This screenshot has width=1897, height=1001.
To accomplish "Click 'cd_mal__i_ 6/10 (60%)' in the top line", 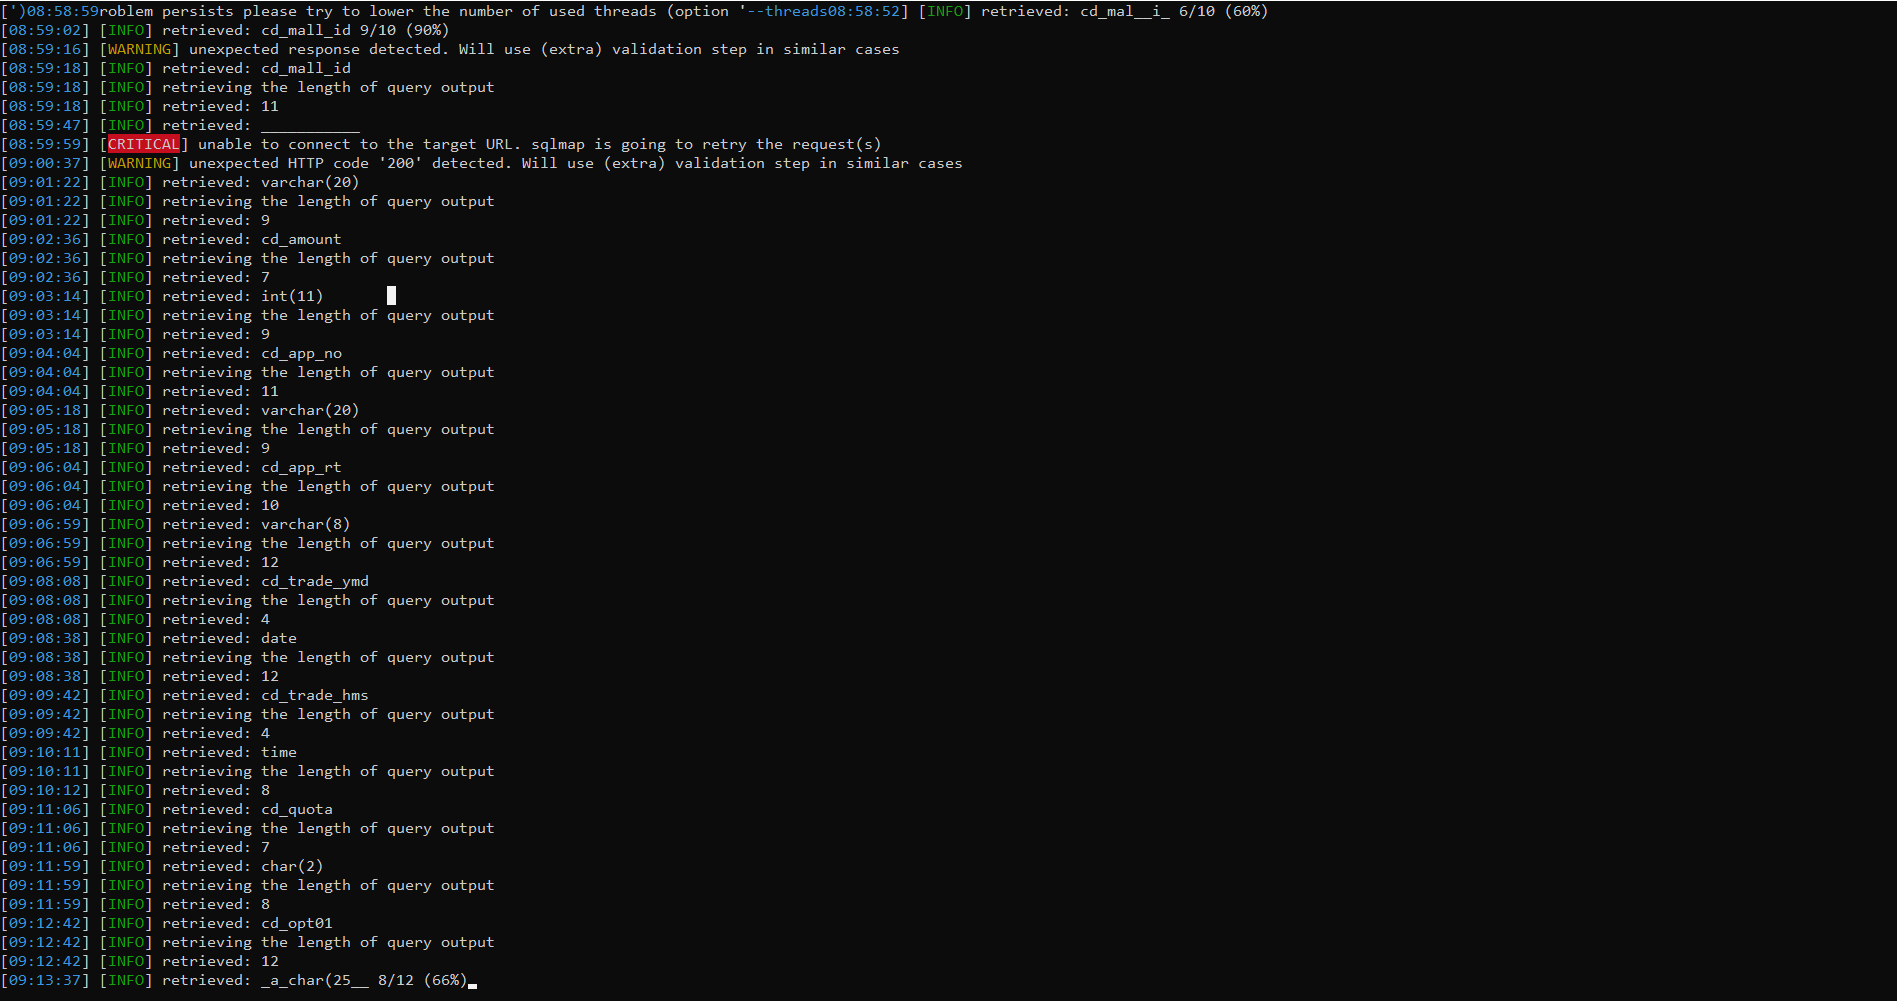I will point(1174,11).
